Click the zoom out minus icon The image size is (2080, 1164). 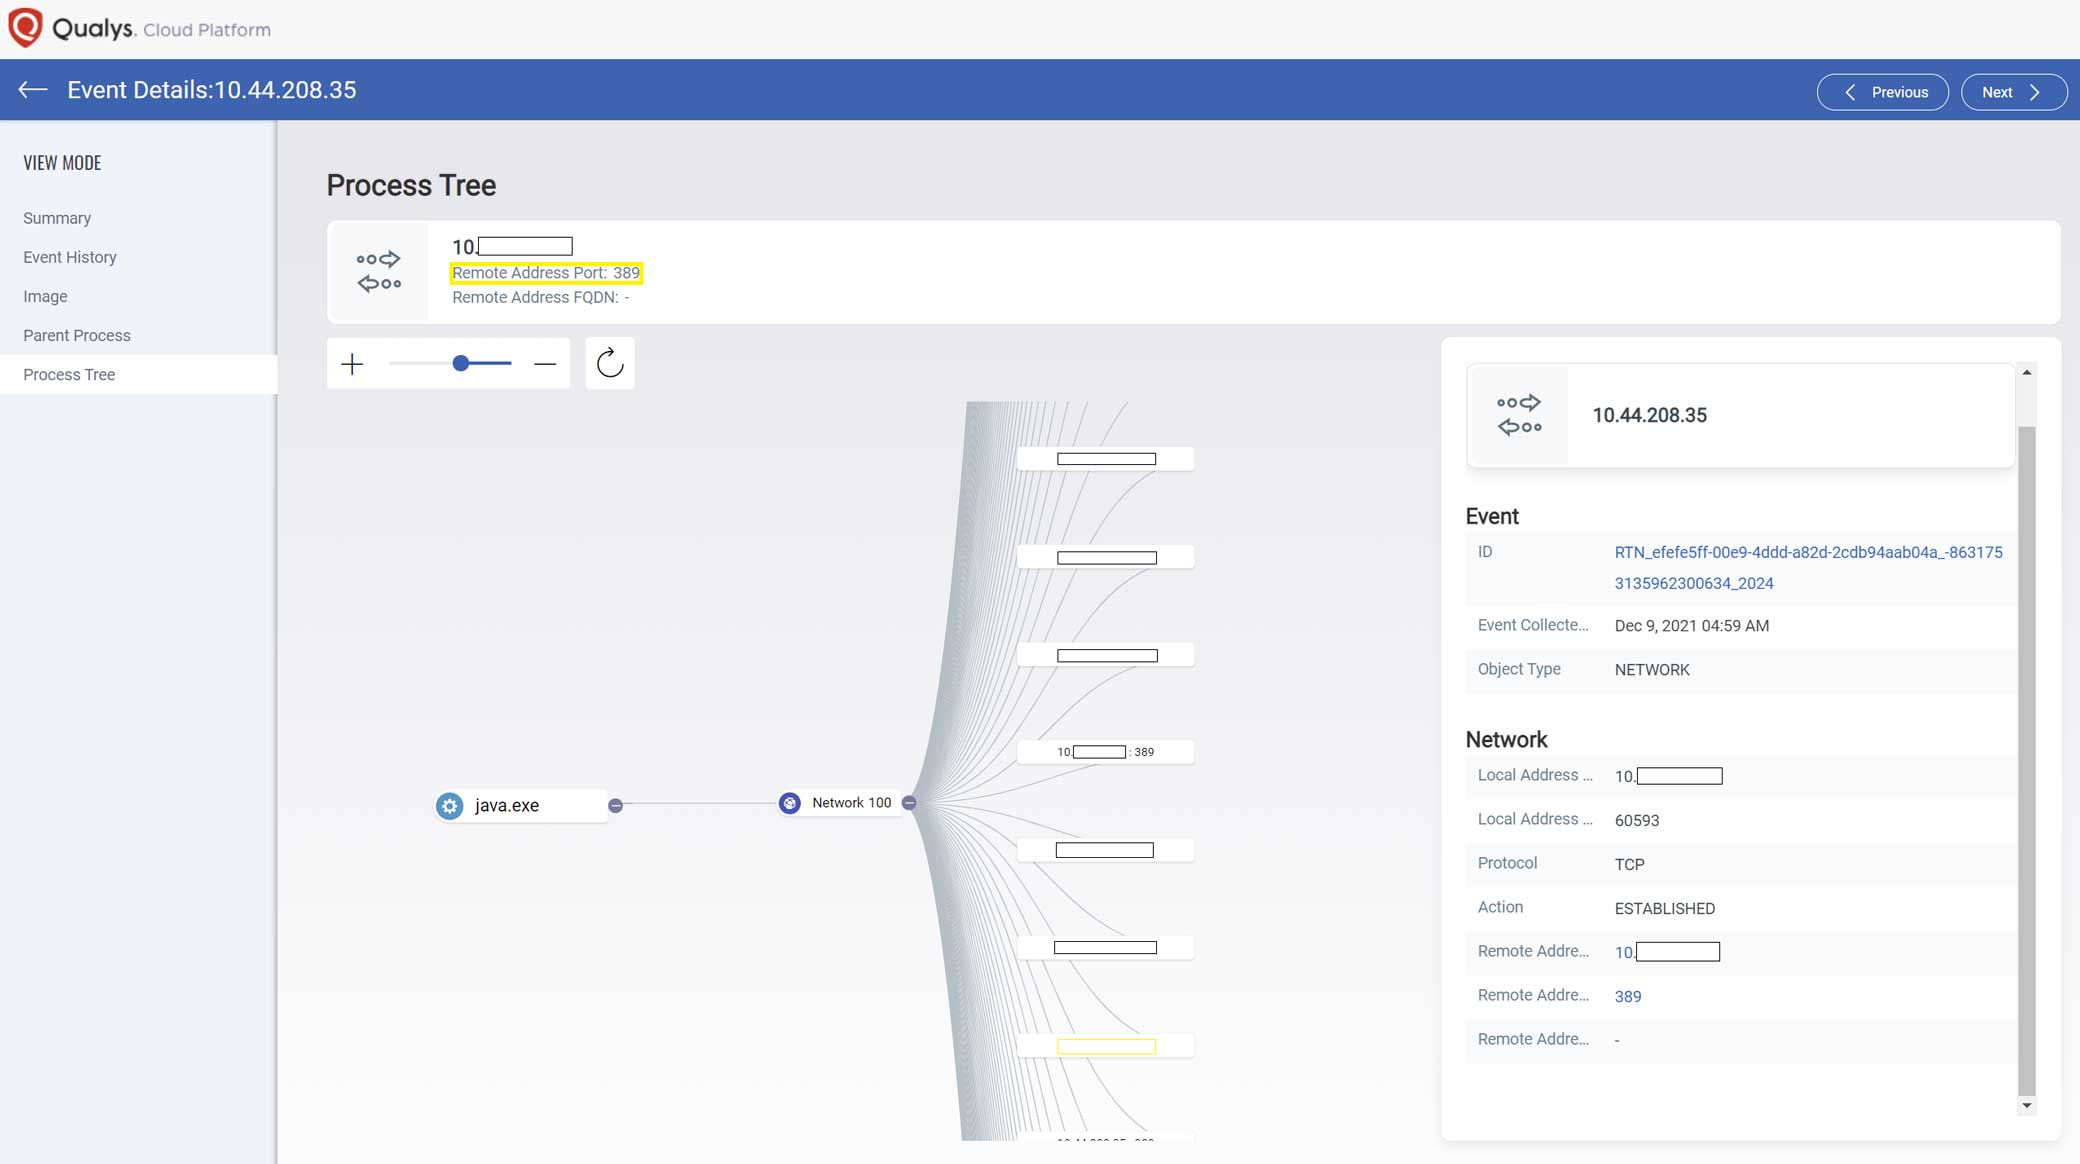click(x=545, y=364)
